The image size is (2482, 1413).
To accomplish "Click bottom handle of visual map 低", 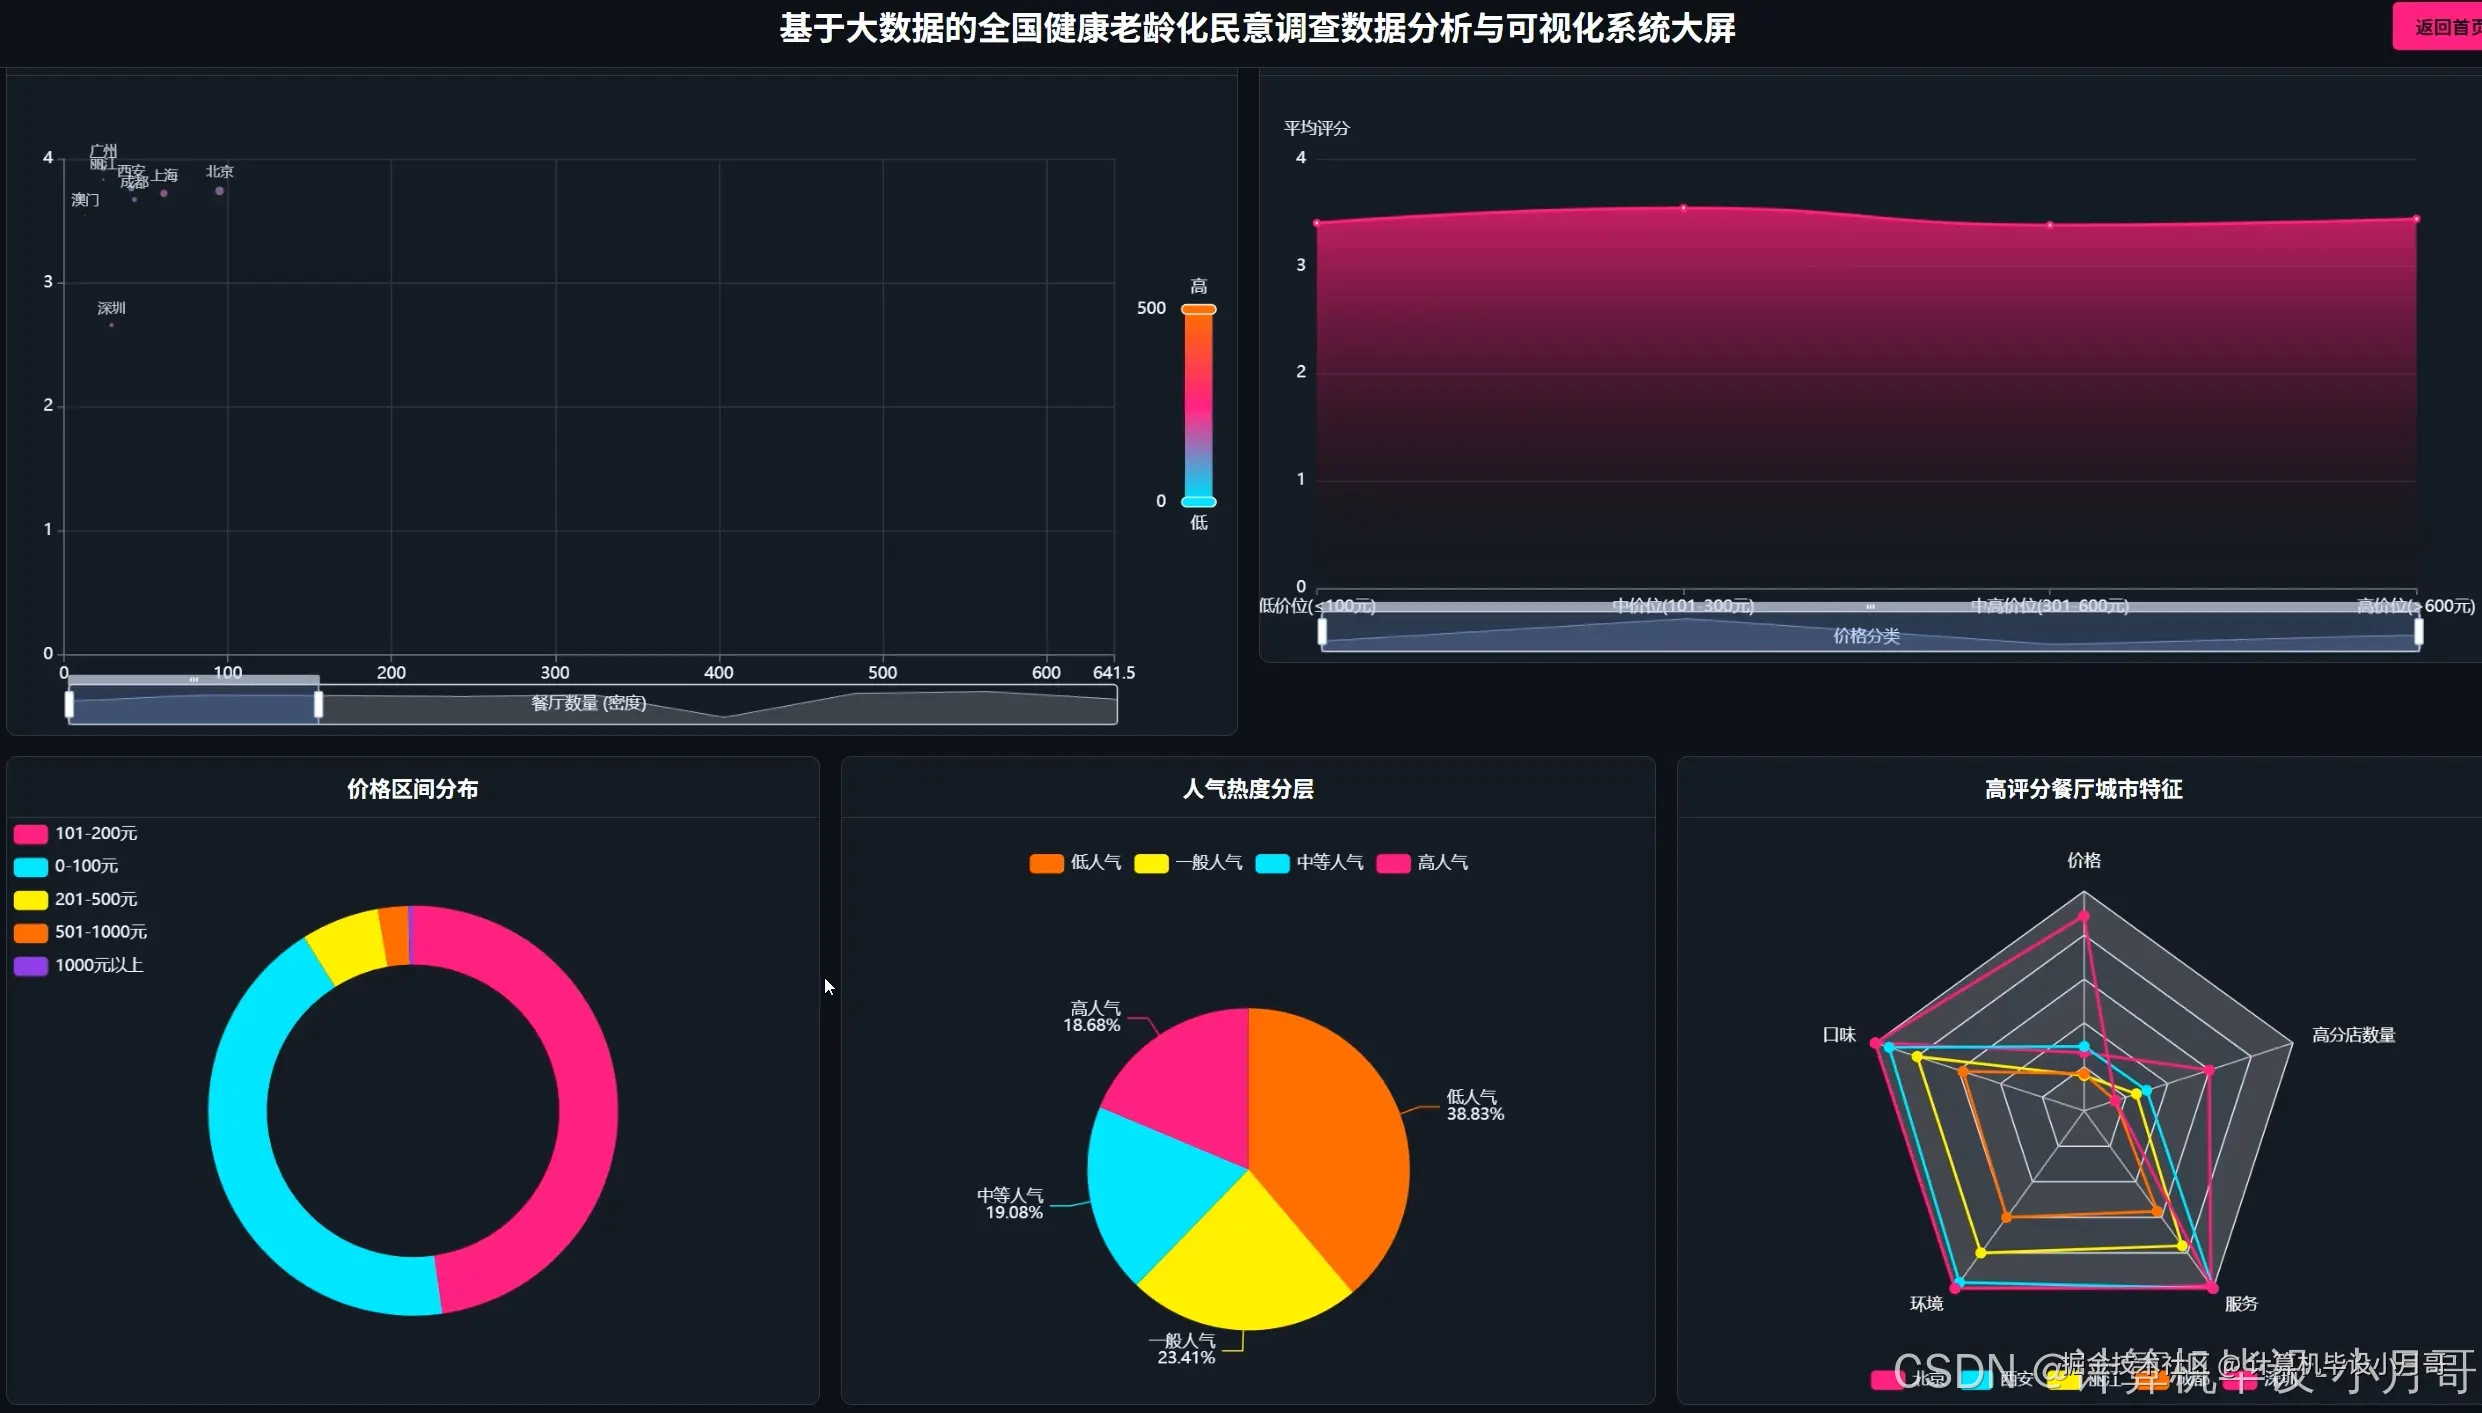I will 1198,502.
